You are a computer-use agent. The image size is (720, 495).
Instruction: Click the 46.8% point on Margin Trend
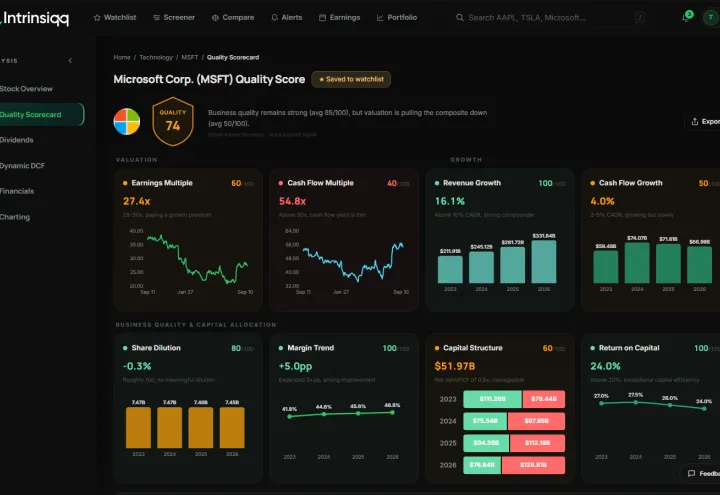coord(392,412)
